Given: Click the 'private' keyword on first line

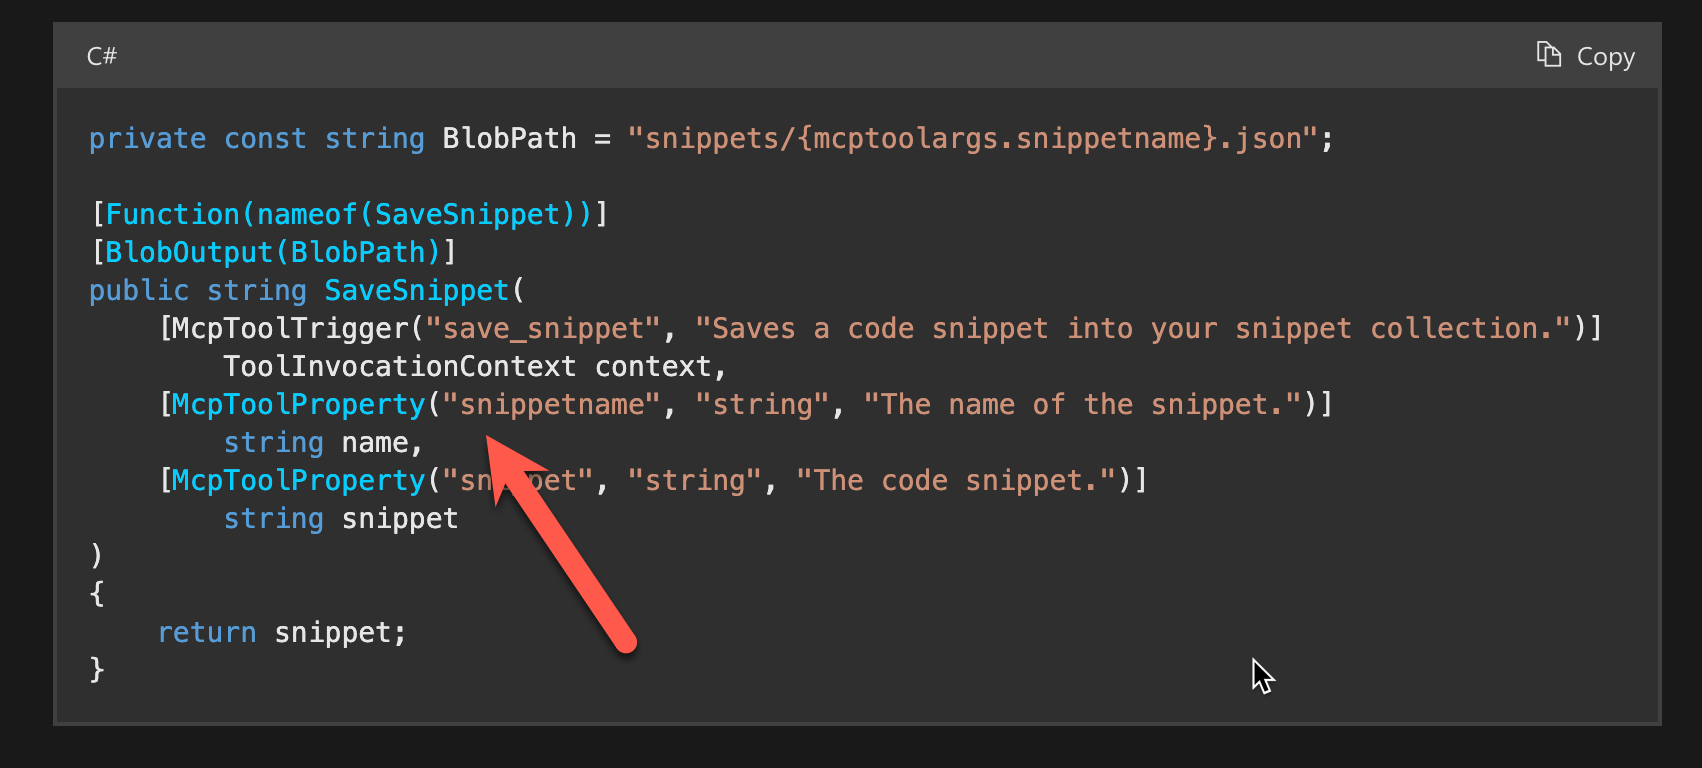Looking at the screenshot, I should click(147, 138).
